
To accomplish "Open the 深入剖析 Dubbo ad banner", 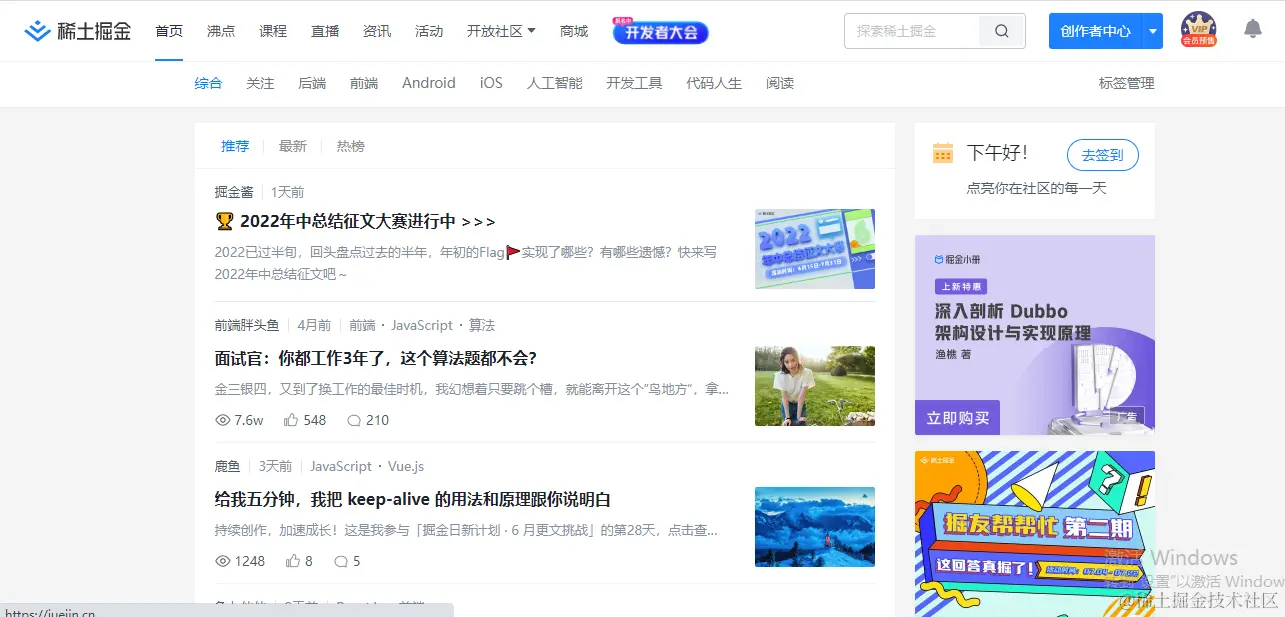I will [x=1035, y=335].
